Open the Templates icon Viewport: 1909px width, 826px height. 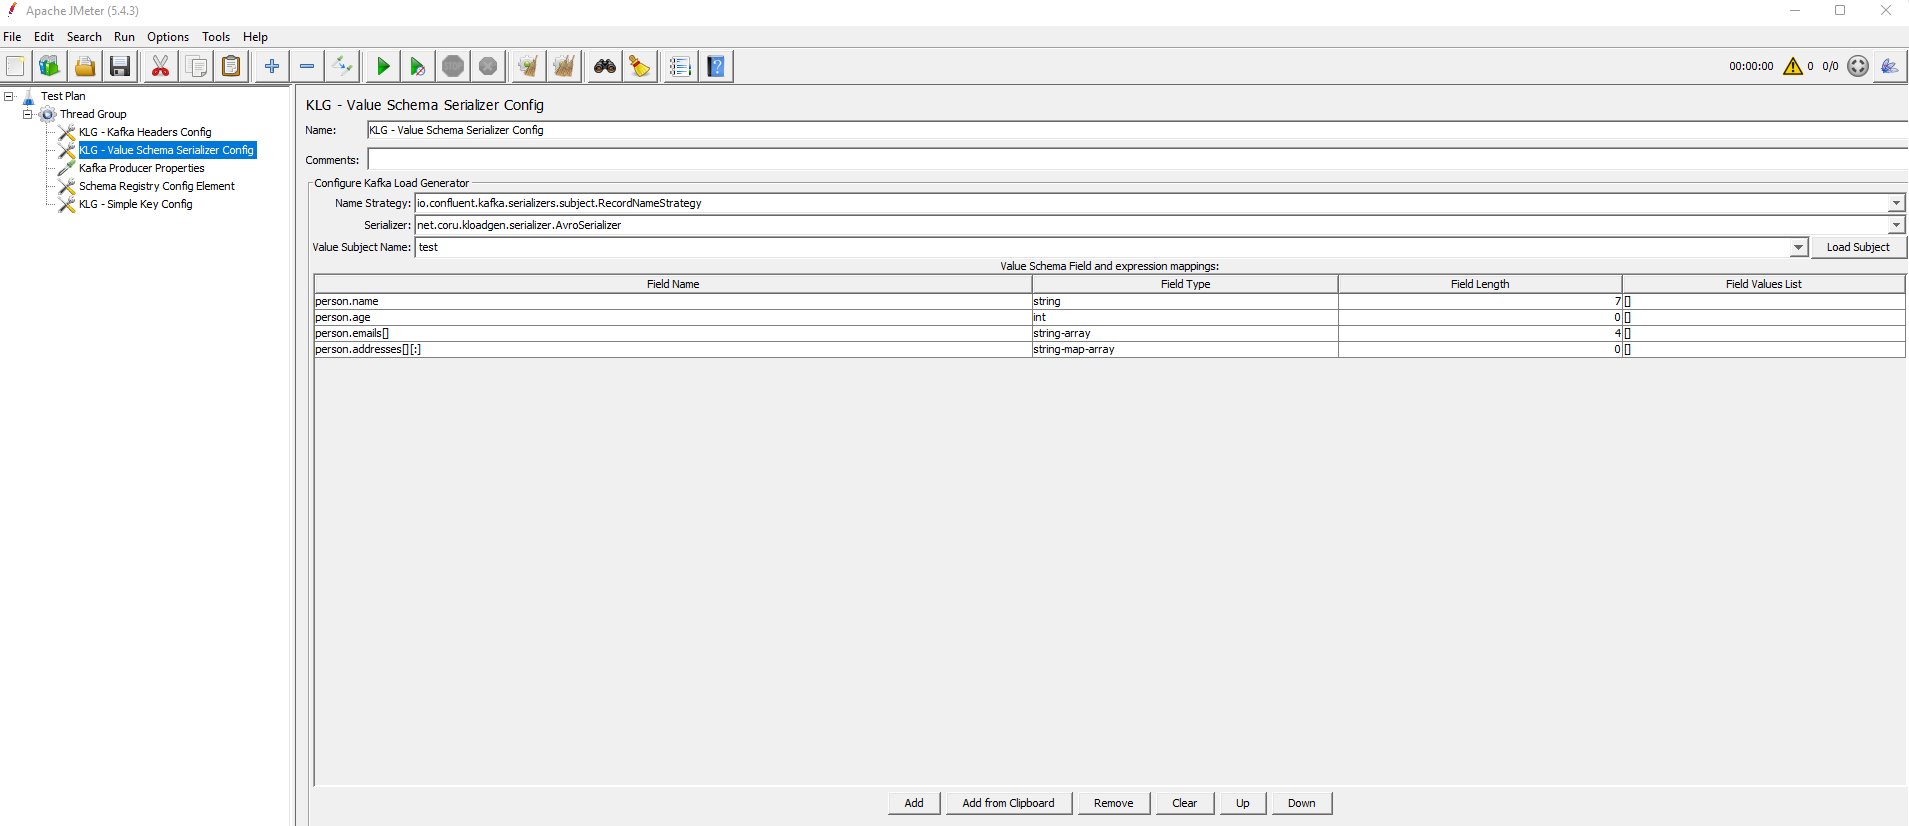49,67
